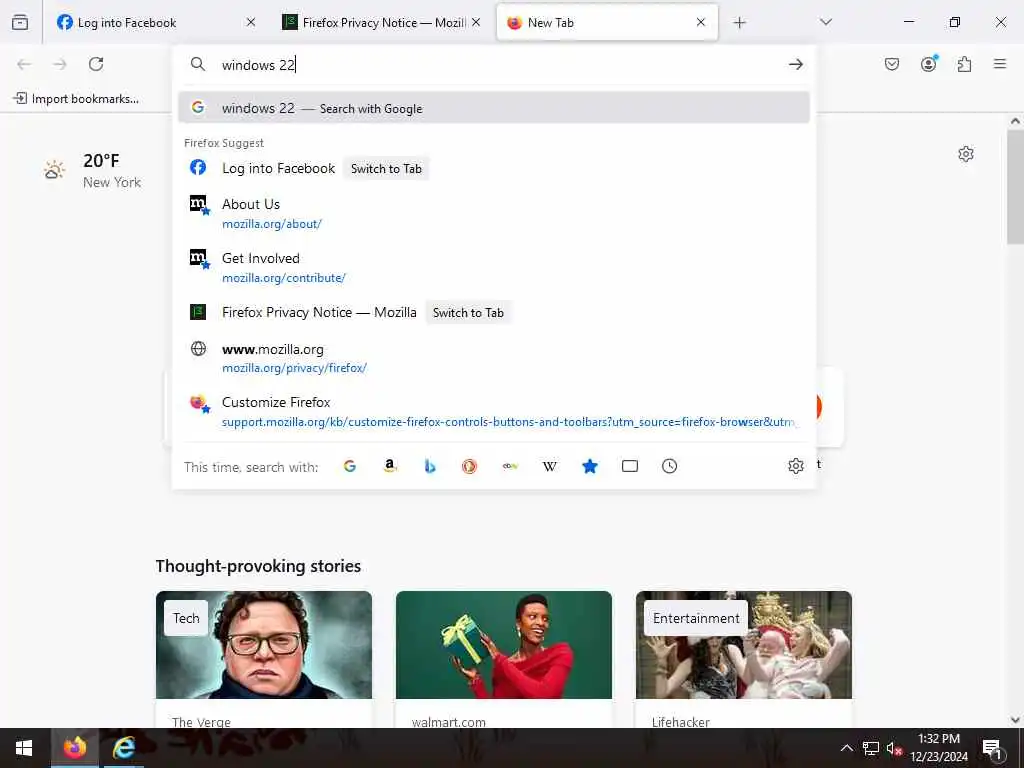Open Extensions puzzle icon

click(964, 64)
